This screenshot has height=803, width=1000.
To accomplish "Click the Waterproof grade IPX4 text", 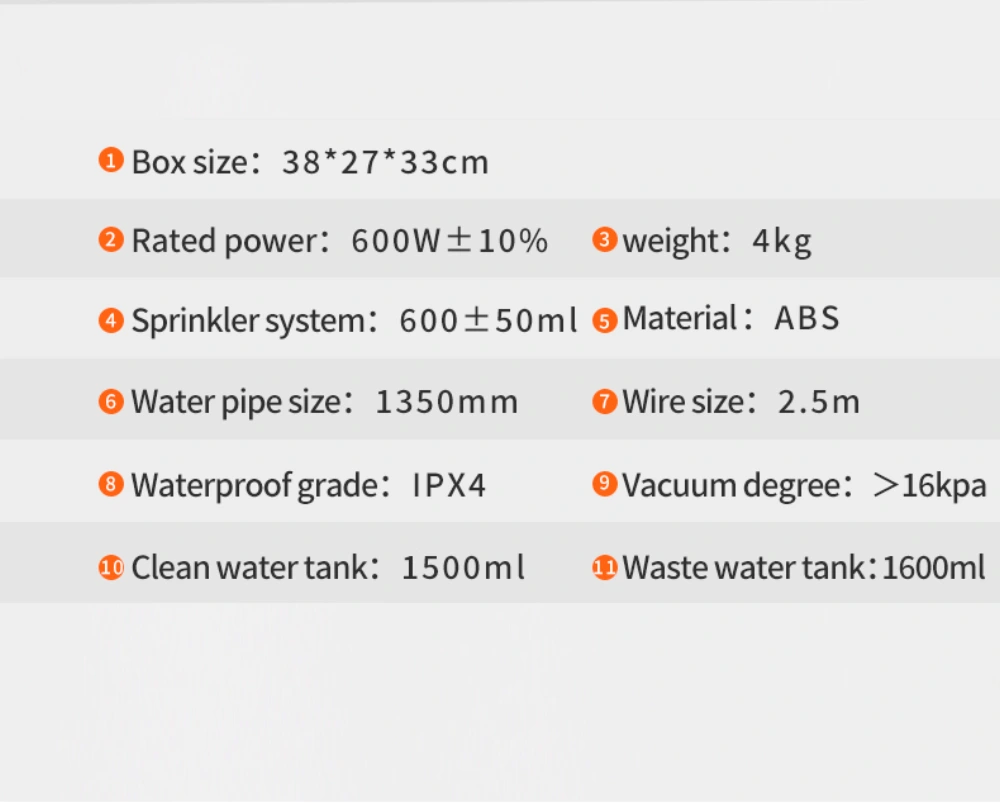I will (x=309, y=486).
